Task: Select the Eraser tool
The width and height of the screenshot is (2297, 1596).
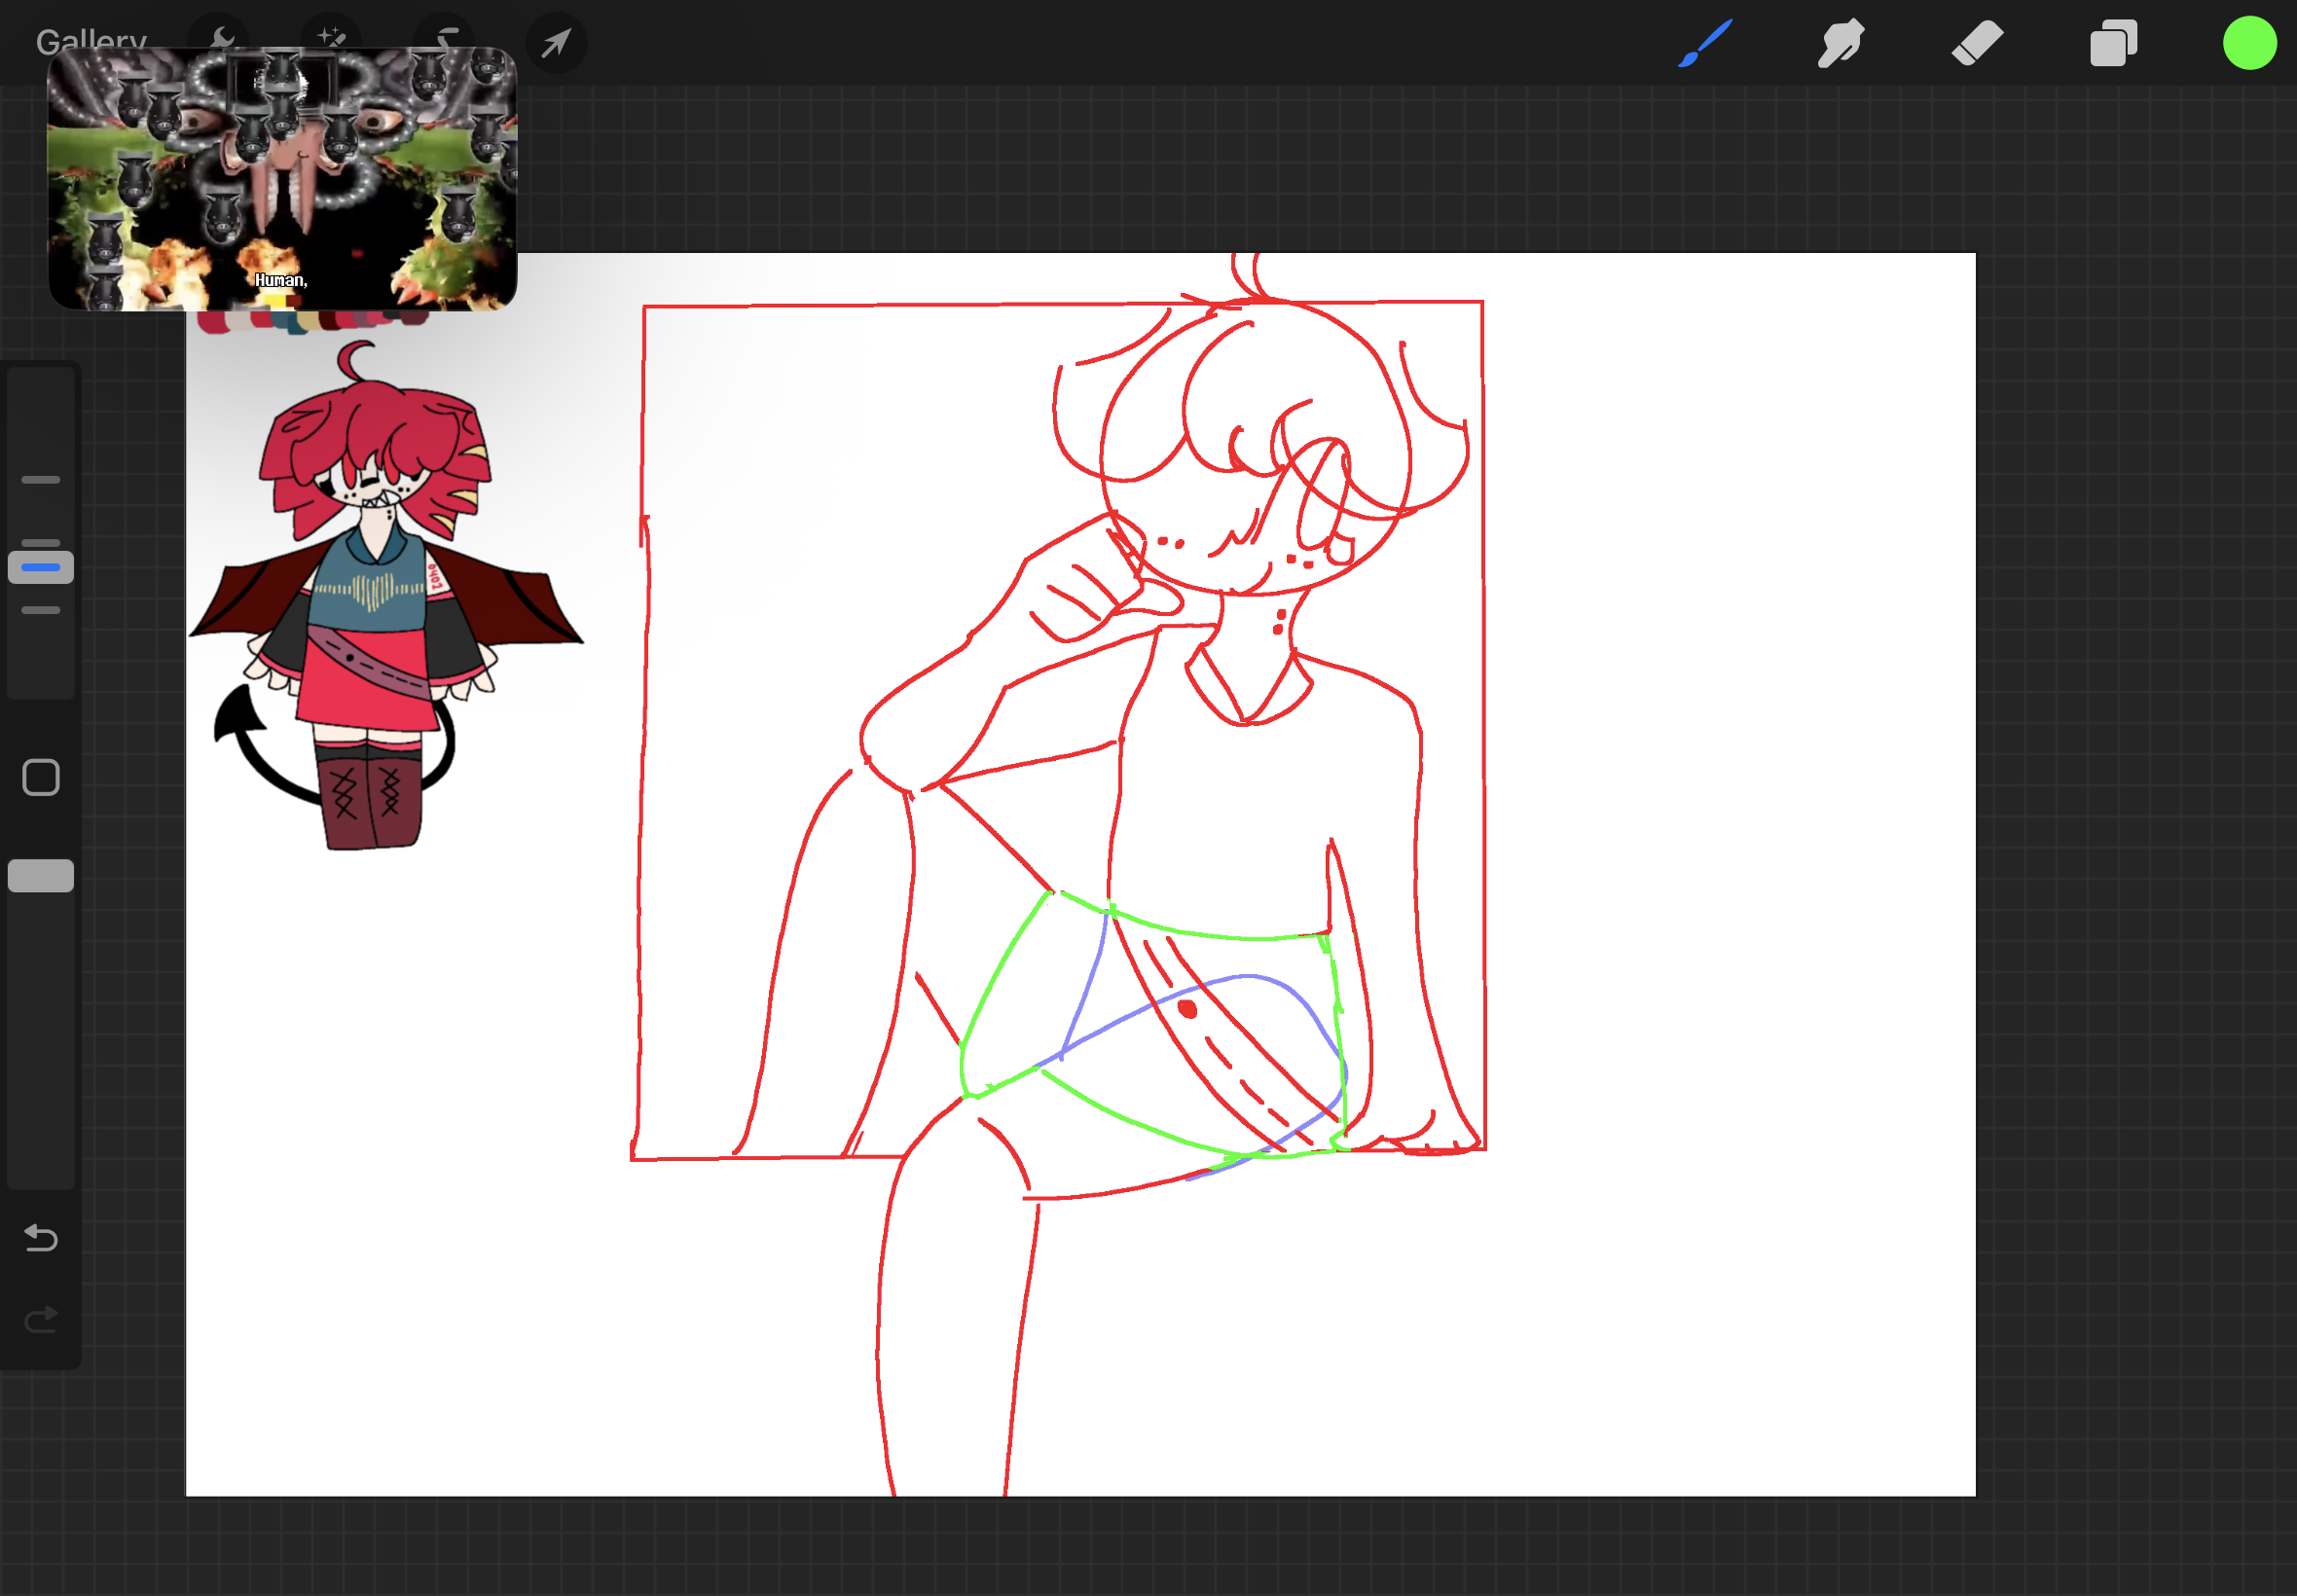Action: pyautogui.click(x=1976, y=43)
